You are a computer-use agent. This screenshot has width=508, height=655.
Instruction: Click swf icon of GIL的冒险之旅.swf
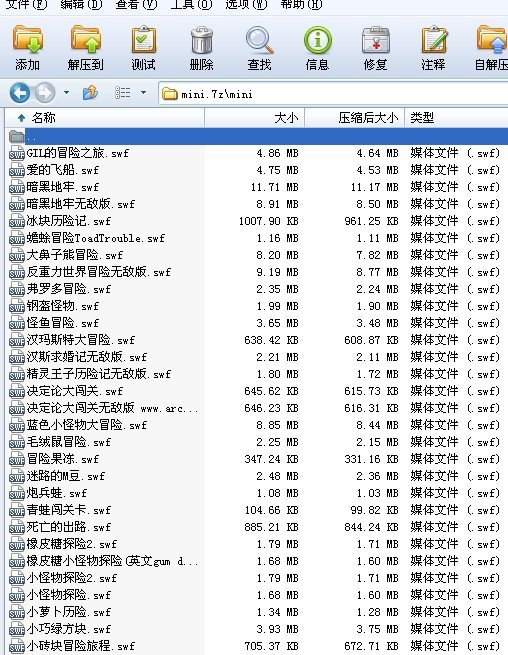pos(17,153)
